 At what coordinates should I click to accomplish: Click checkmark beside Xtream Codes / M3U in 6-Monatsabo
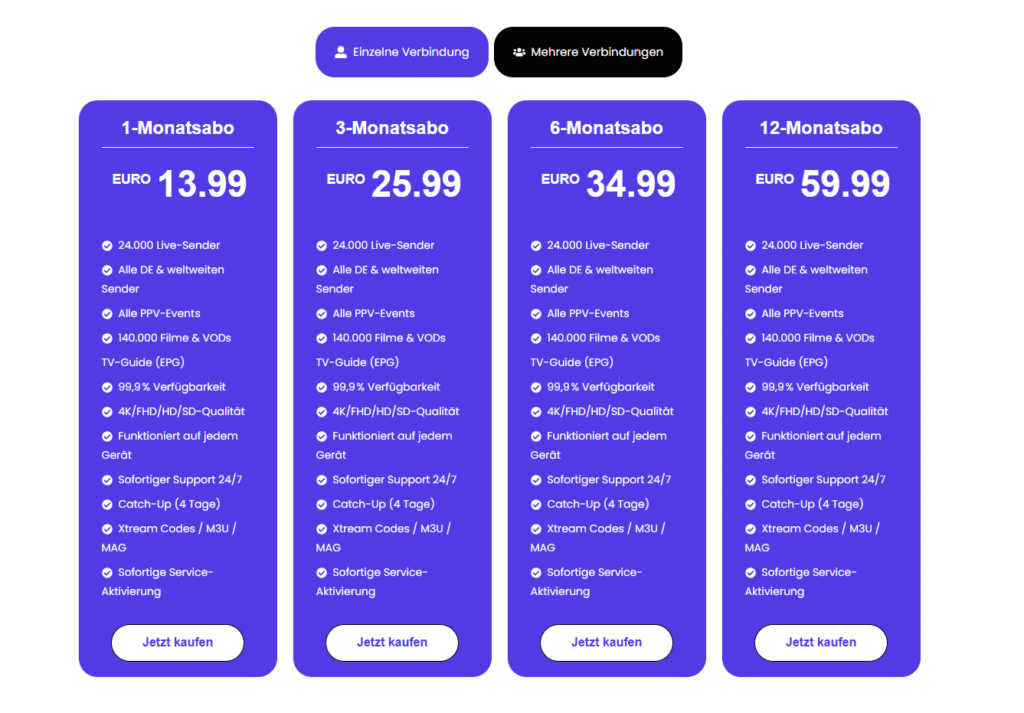pos(536,529)
